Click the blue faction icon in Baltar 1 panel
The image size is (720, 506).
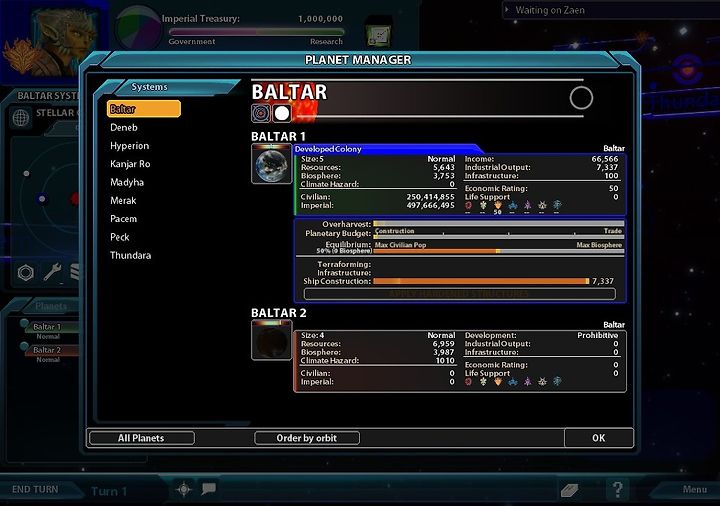click(x=512, y=205)
